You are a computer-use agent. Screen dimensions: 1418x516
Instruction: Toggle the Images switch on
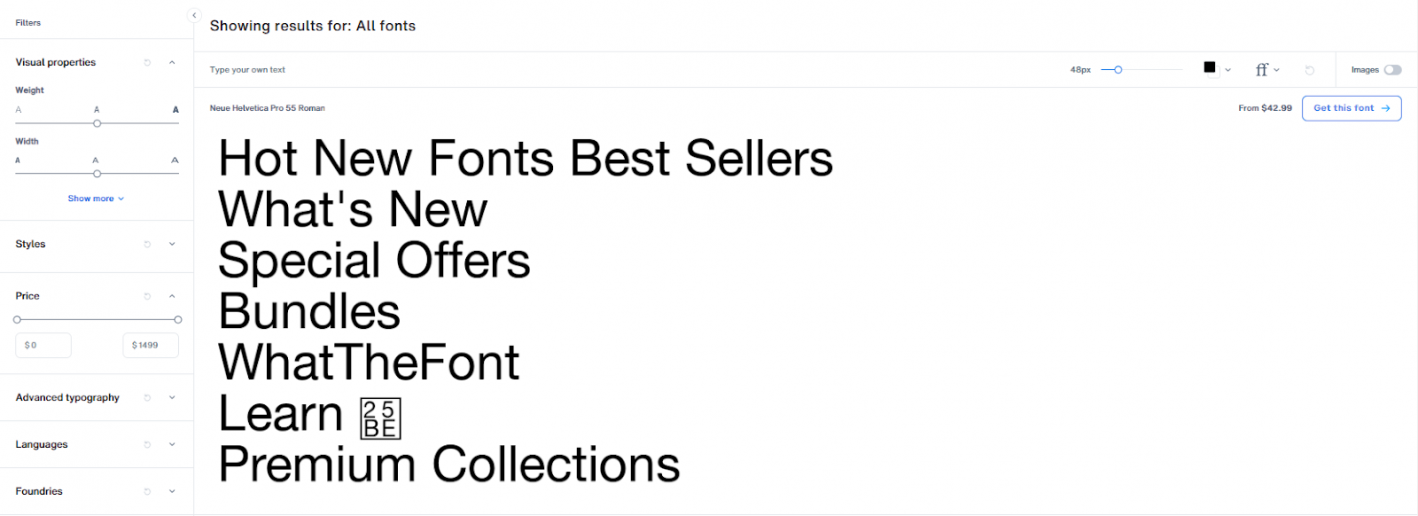tap(1392, 70)
